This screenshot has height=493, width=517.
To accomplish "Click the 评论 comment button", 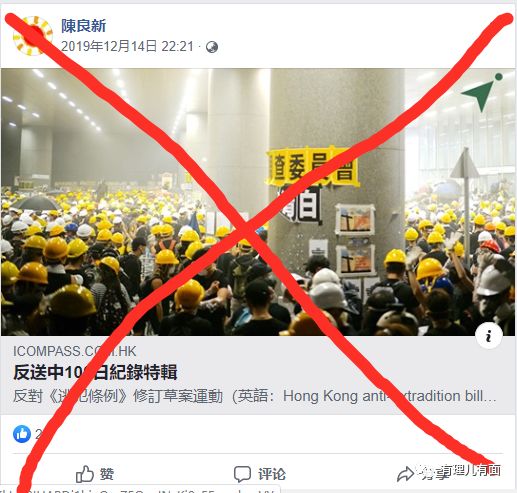I will pyautogui.click(x=260, y=474).
